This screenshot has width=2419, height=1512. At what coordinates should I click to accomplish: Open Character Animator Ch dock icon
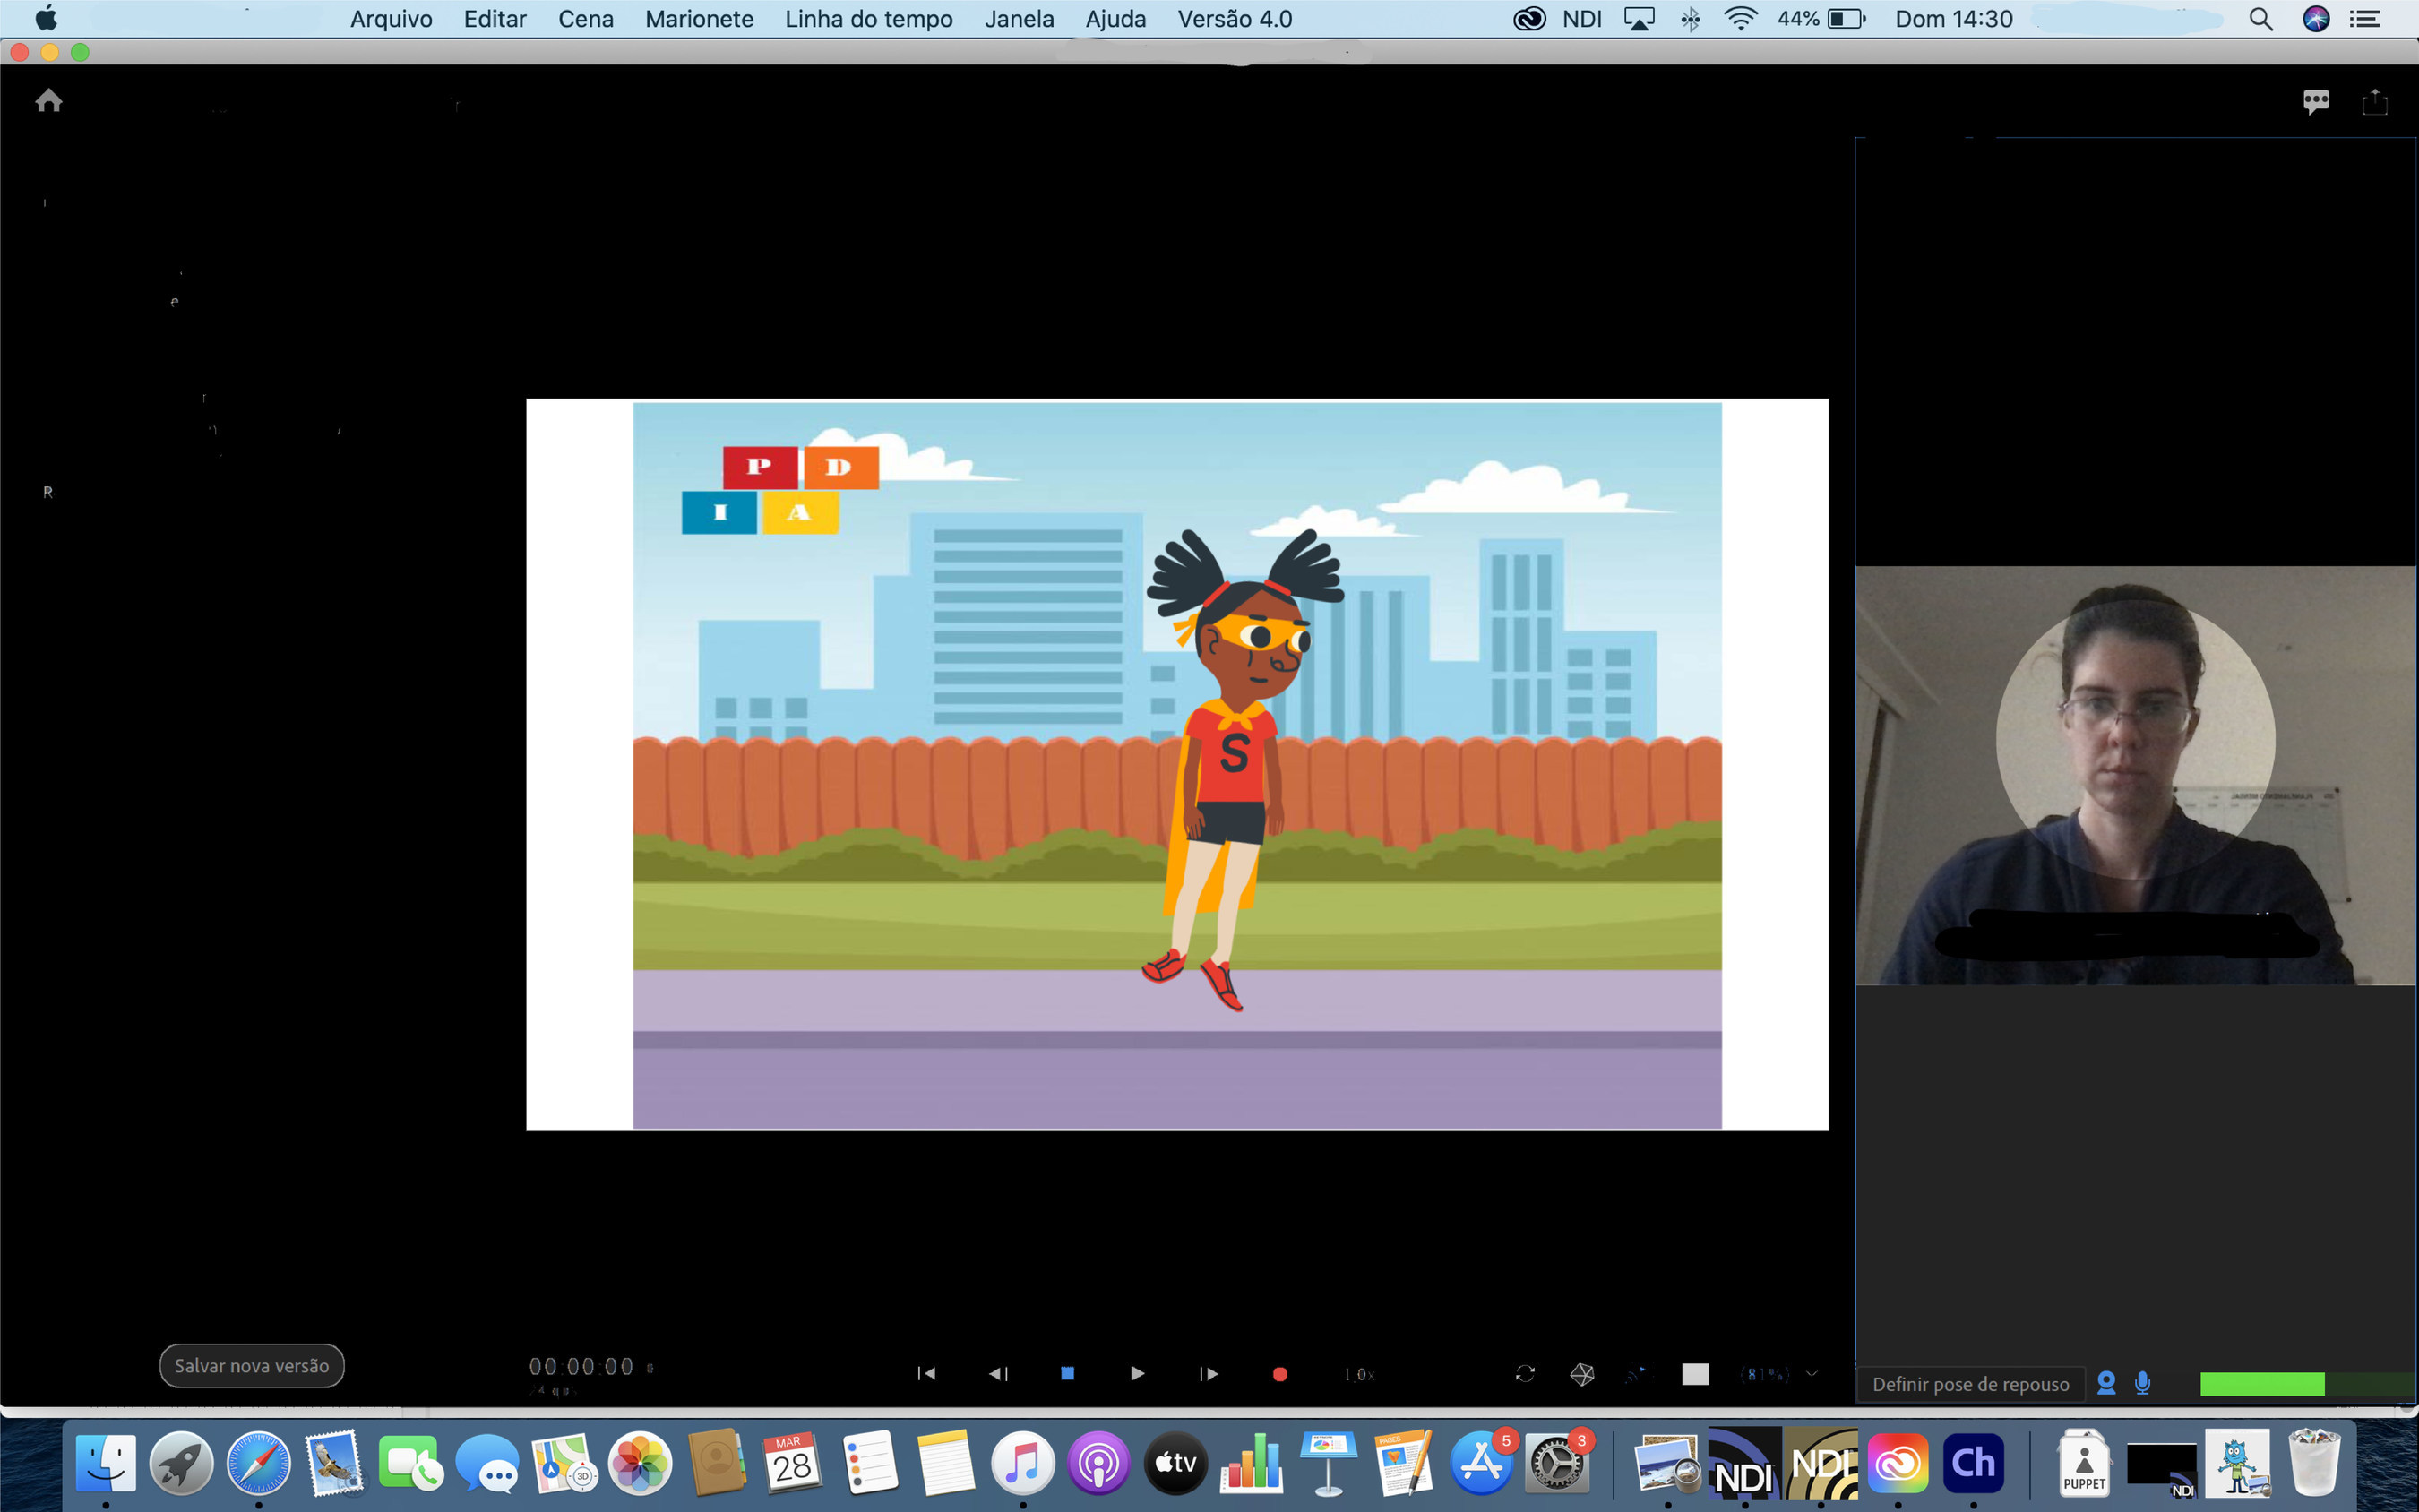1973,1463
